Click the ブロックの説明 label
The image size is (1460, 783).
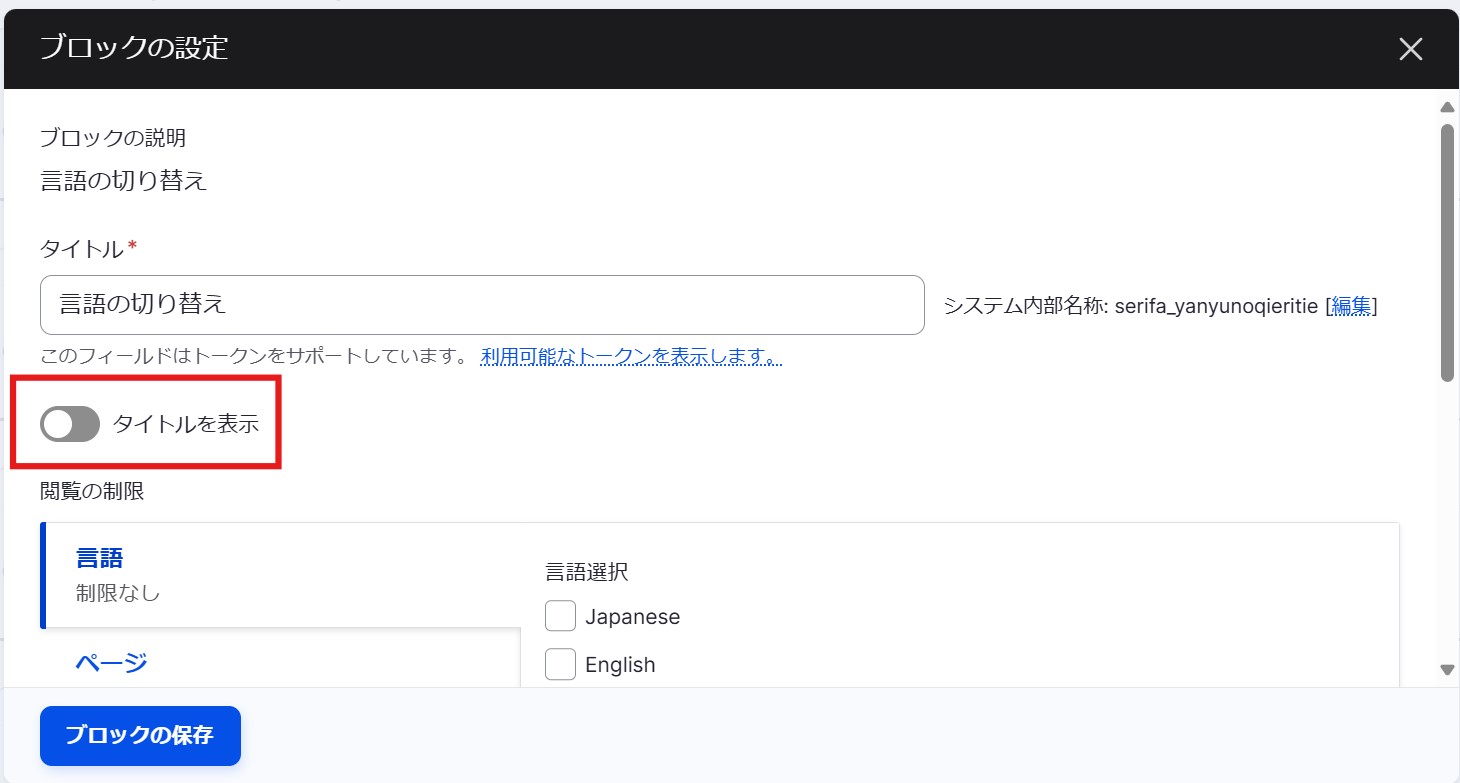(x=113, y=138)
